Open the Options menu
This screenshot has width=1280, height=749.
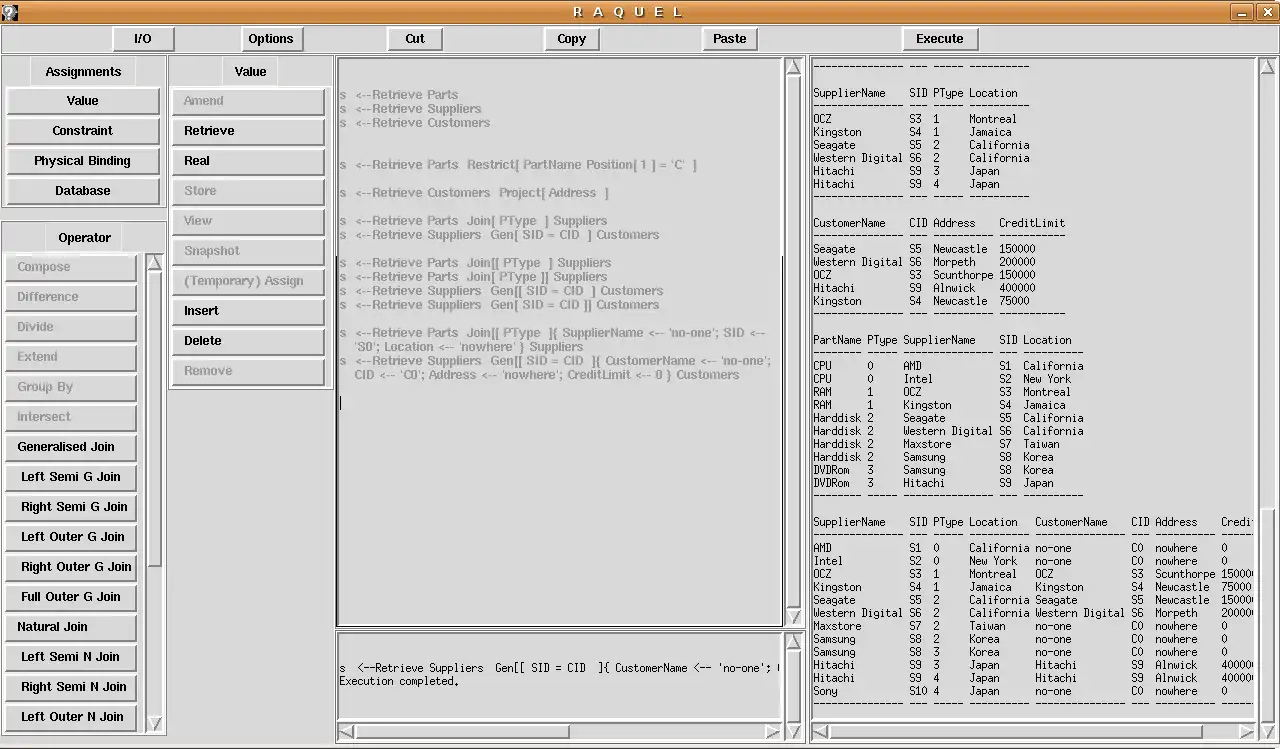point(271,39)
